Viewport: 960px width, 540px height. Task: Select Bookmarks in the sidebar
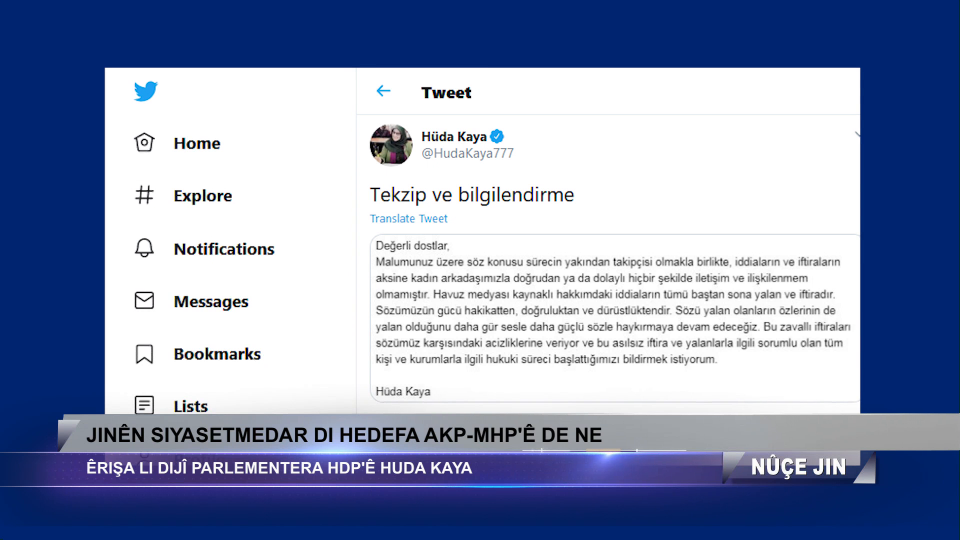[x=217, y=354]
